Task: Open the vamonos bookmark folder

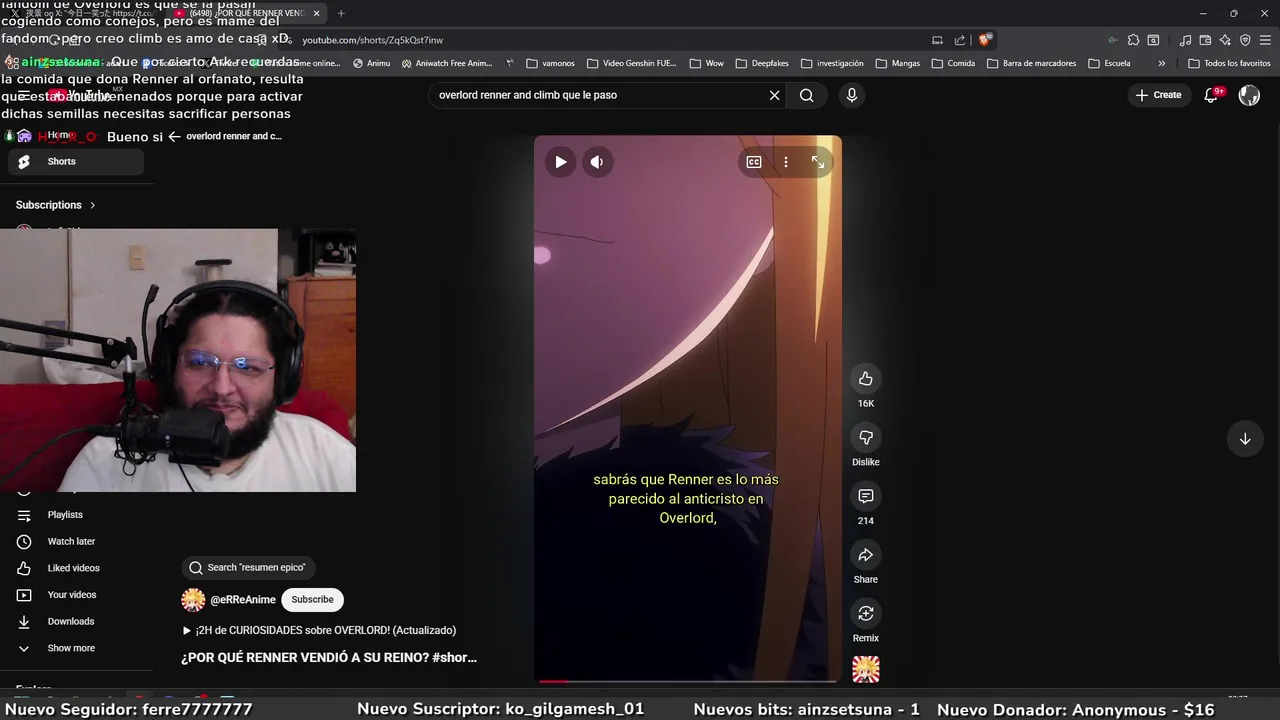Action: point(551,63)
